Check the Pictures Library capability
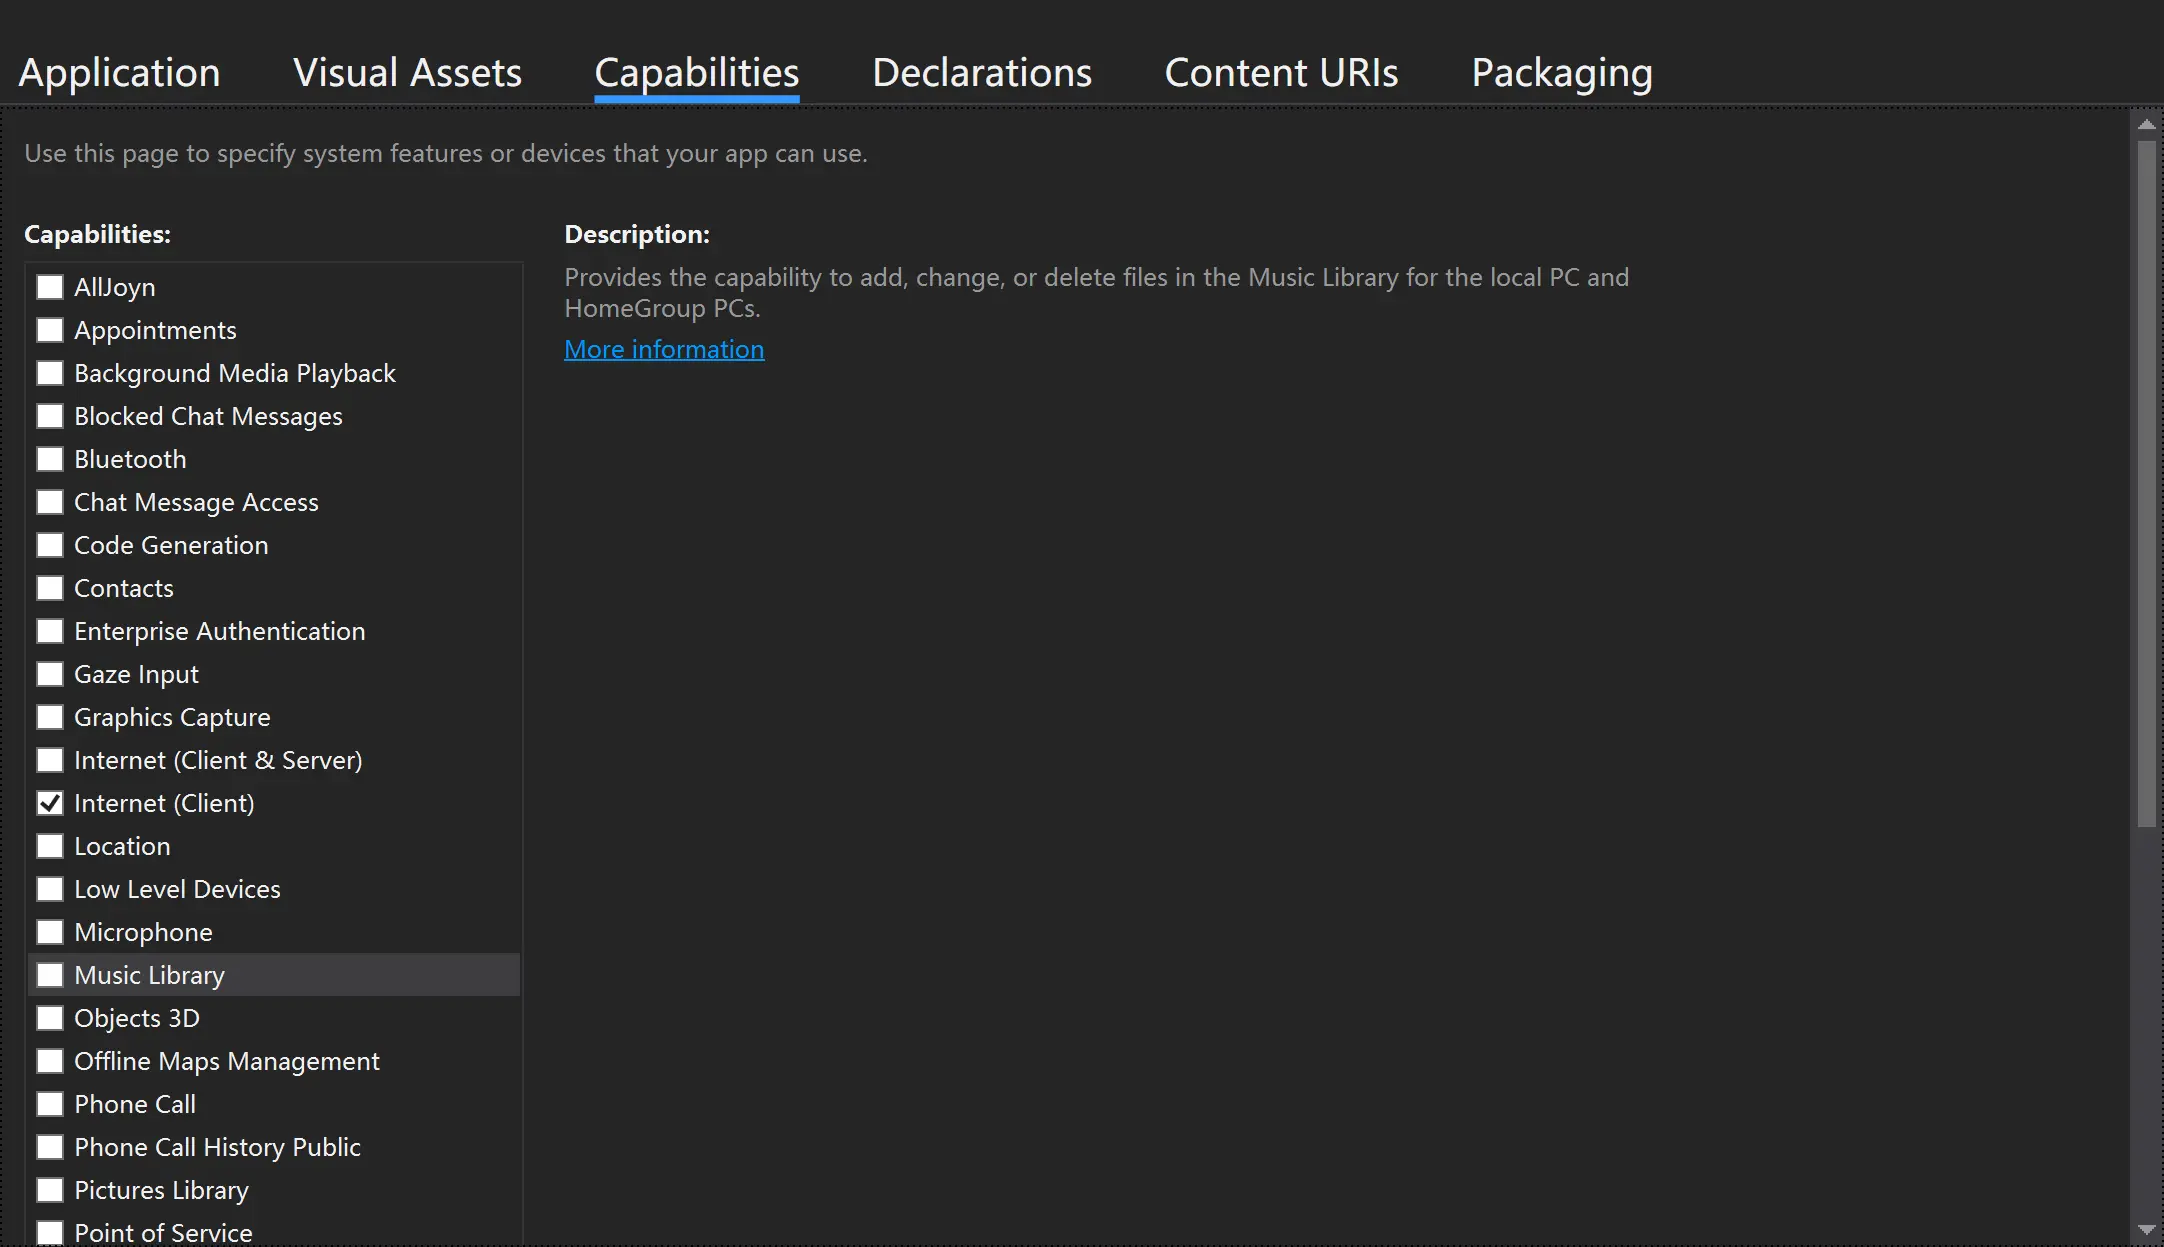Screen dimensions: 2164x1247 click(x=50, y=1190)
